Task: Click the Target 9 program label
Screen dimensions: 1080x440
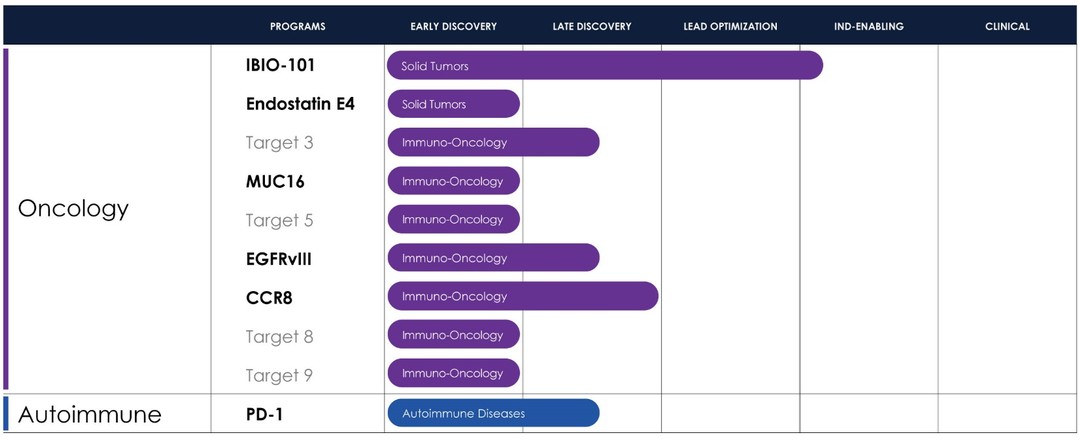Action: [x=279, y=374]
